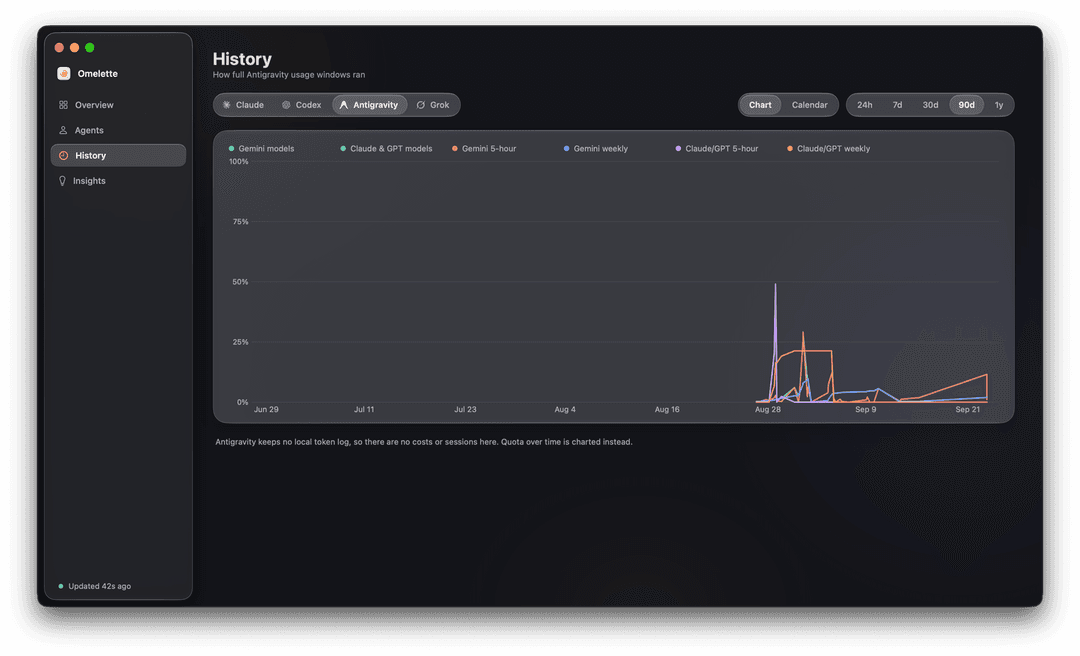Click the Insights lightbulb icon in sidebar

click(x=62, y=181)
